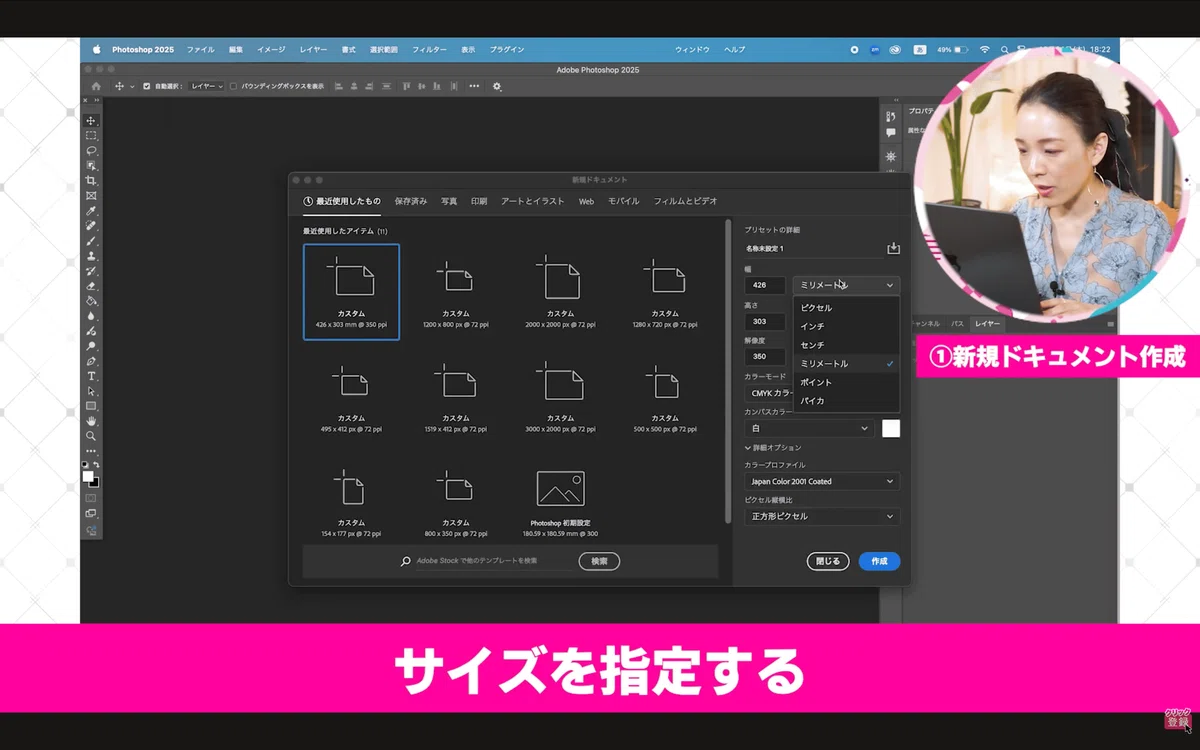The height and width of the screenshot is (750, 1200).
Task: Select the Clone Stamp tool
Action: click(x=91, y=256)
